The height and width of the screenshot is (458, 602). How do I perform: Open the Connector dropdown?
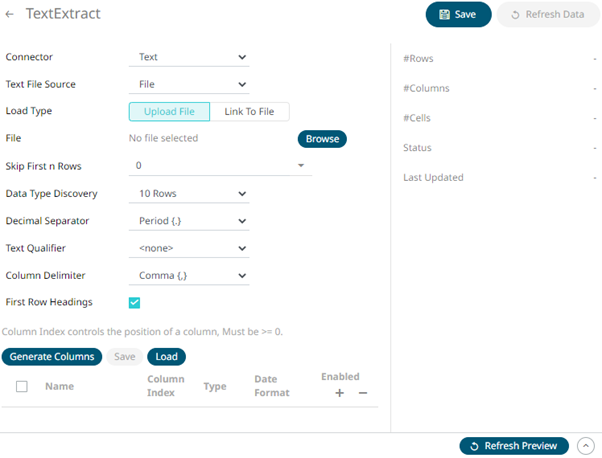(x=189, y=58)
